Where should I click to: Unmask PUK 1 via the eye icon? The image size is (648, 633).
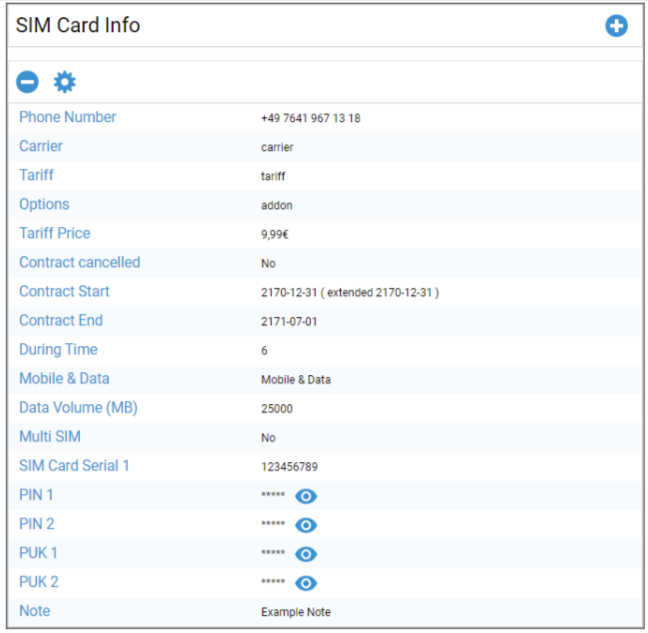306,554
